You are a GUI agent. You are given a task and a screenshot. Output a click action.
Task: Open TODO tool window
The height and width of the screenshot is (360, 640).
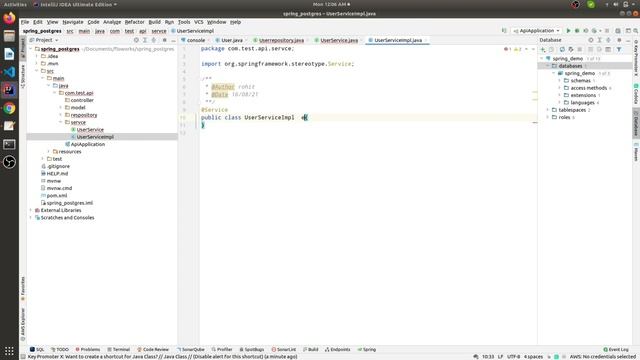point(60,349)
